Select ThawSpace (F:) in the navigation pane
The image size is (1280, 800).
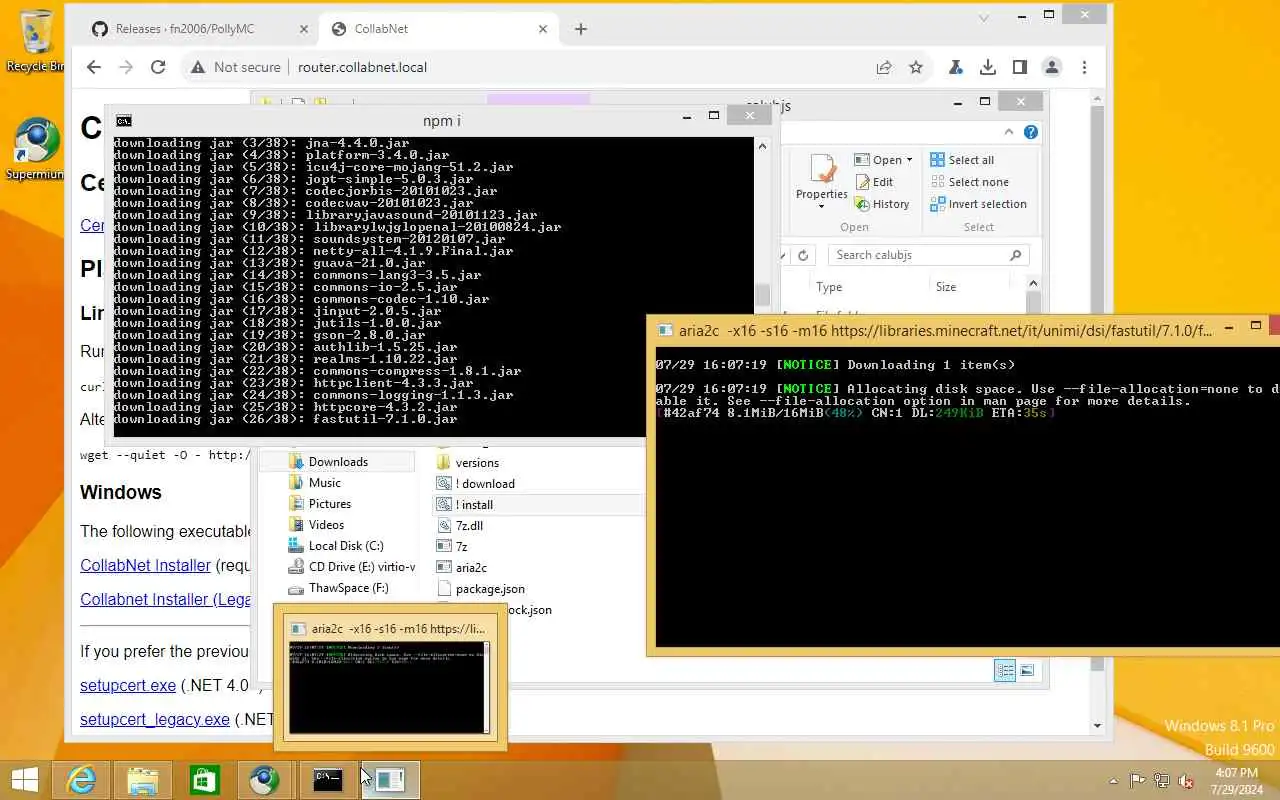[x=348, y=587]
